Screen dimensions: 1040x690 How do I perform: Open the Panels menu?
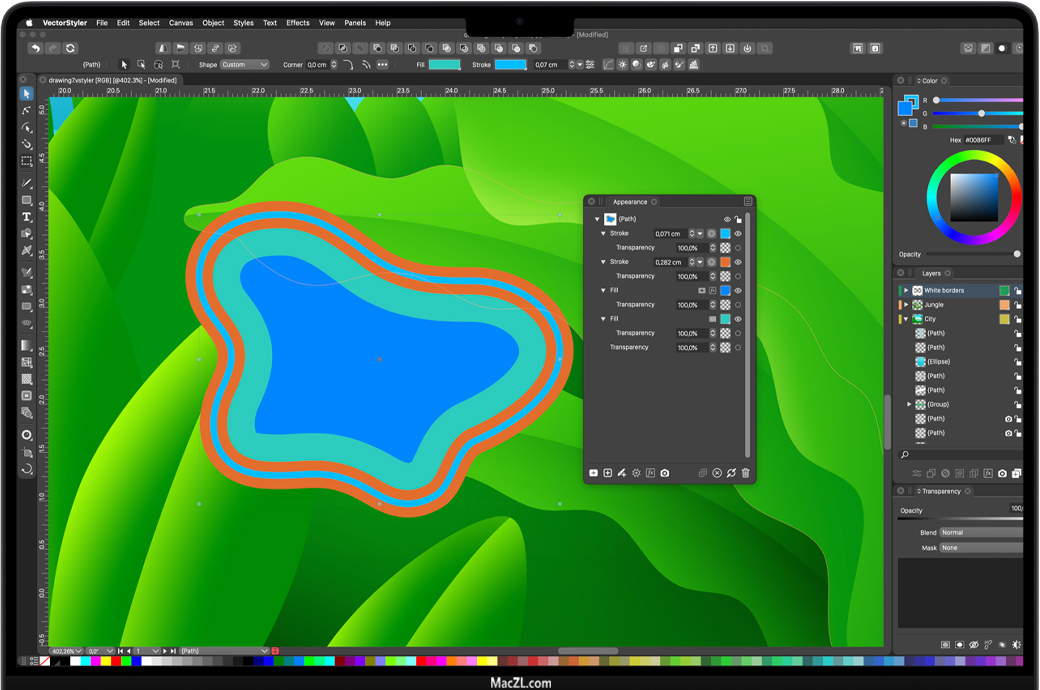pos(355,23)
